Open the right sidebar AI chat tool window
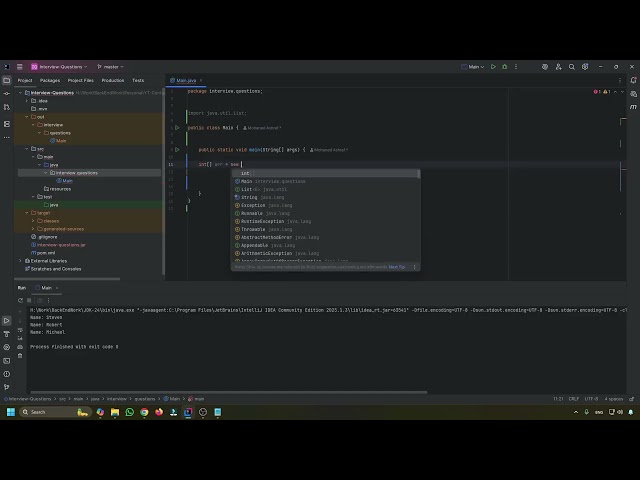Image resolution: width=640 pixels, height=480 pixels. tap(633, 93)
